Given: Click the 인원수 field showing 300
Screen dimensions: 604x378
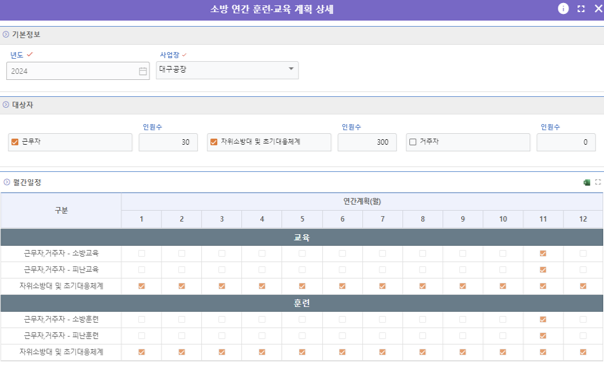Looking at the screenshot, I should 367,142.
